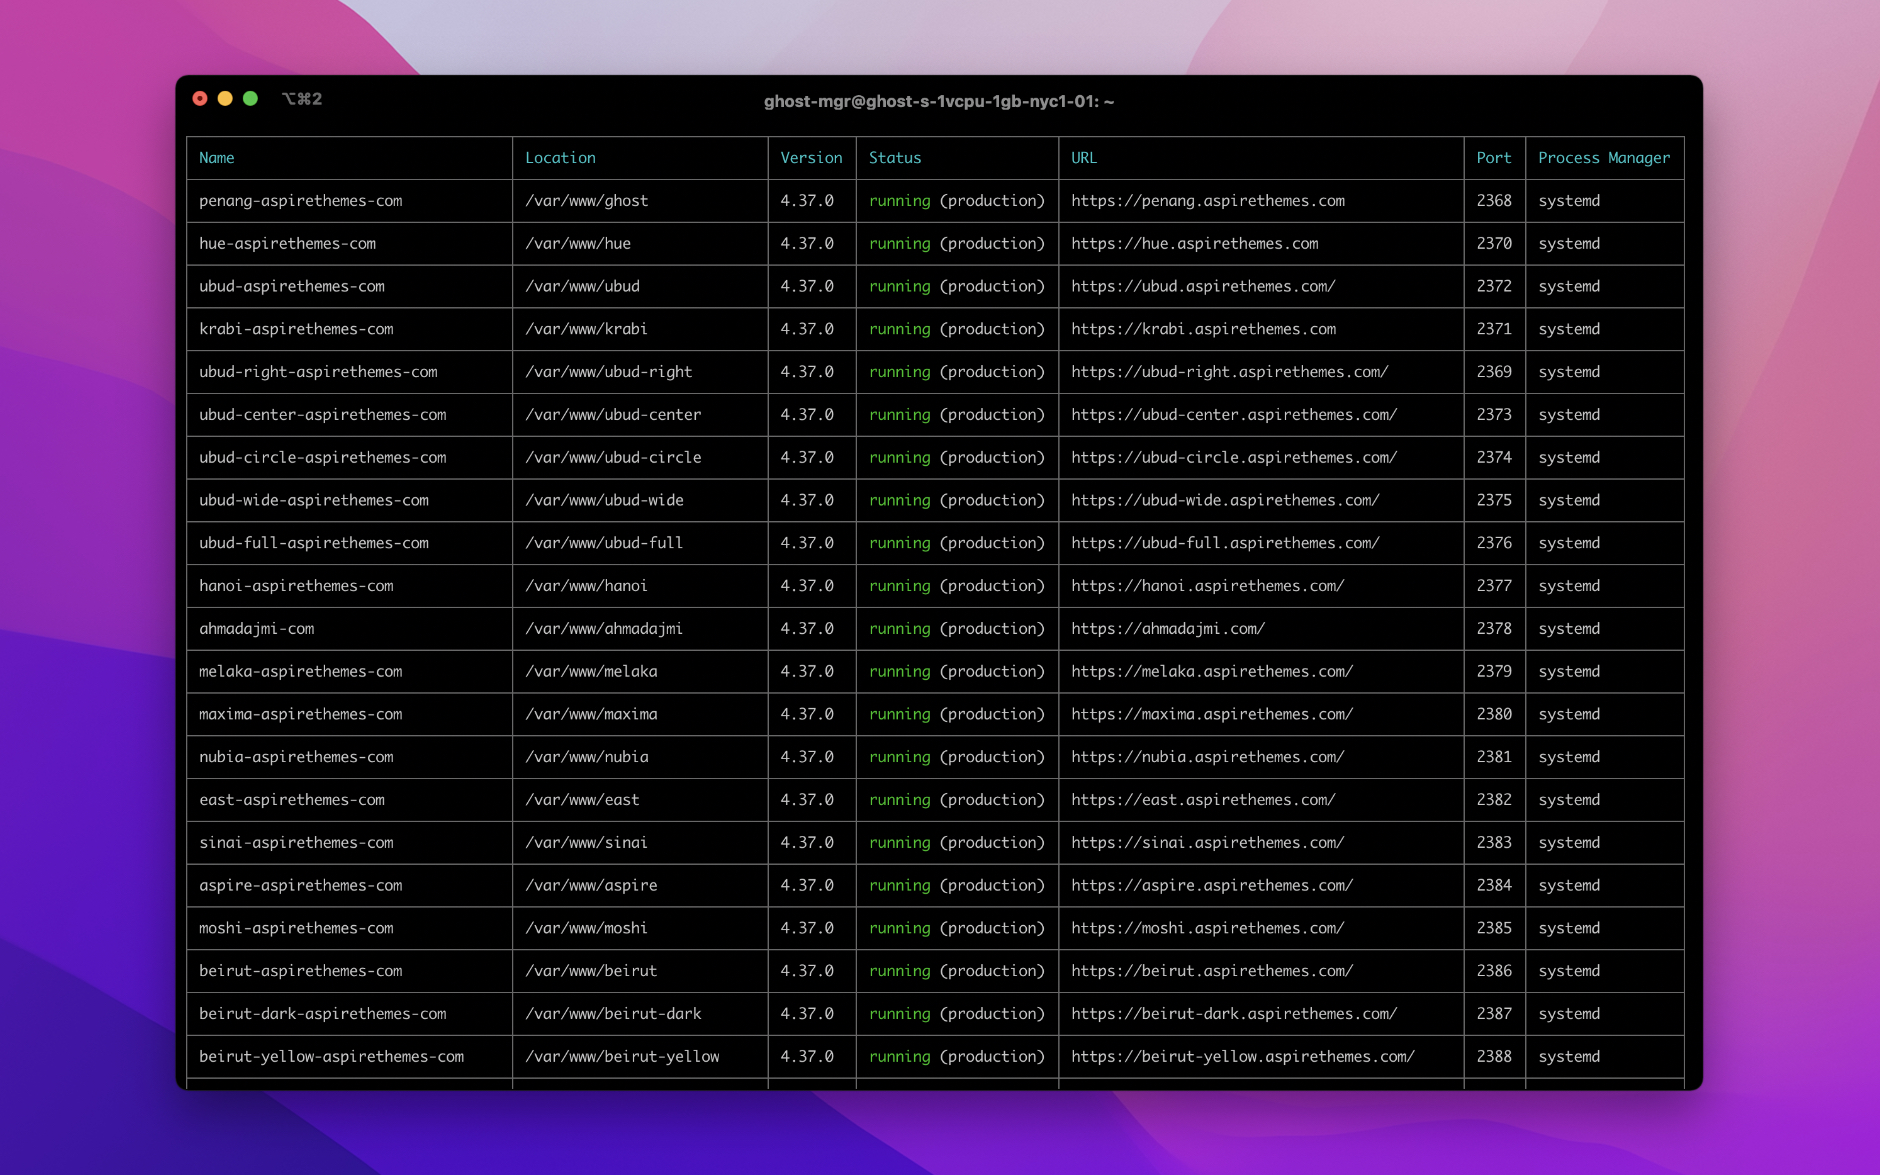The height and width of the screenshot is (1175, 1880).
Task: Click the location /var/www/beirut-dark
Action: point(613,1014)
